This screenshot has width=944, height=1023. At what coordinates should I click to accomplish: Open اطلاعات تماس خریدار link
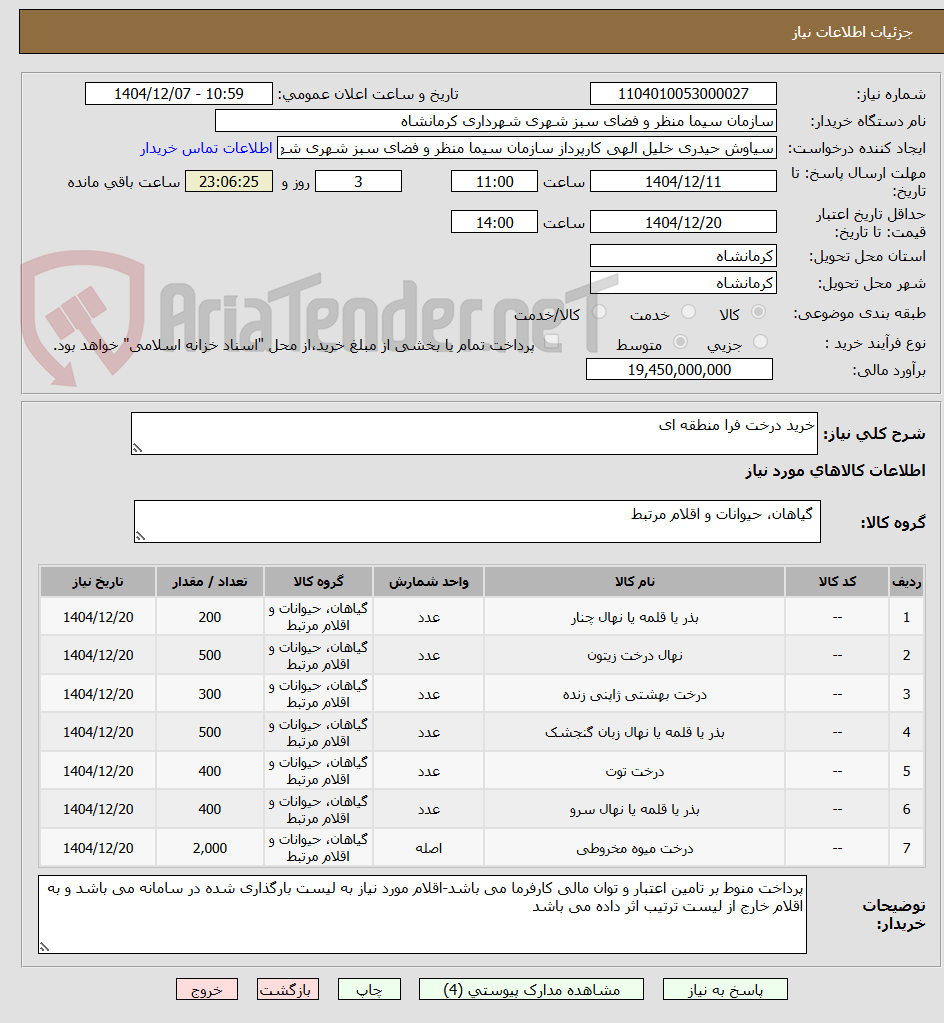point(206,148)
